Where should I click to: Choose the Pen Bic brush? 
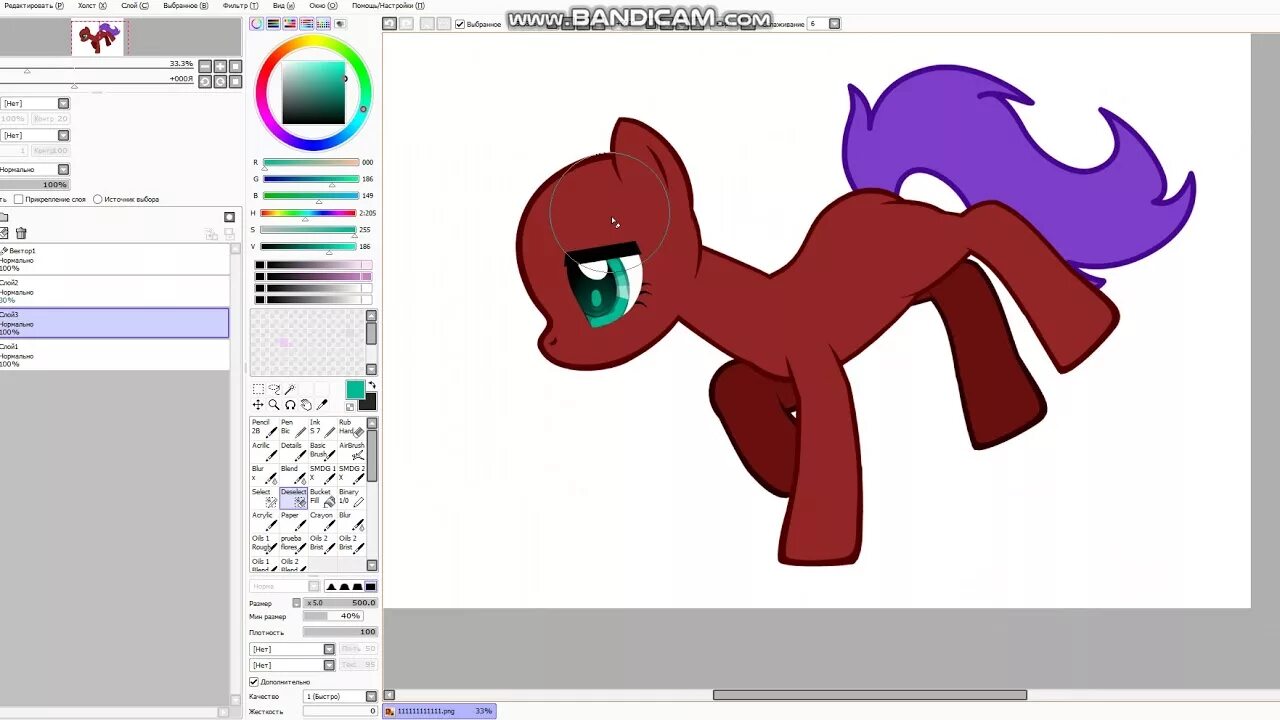[293, 428]
